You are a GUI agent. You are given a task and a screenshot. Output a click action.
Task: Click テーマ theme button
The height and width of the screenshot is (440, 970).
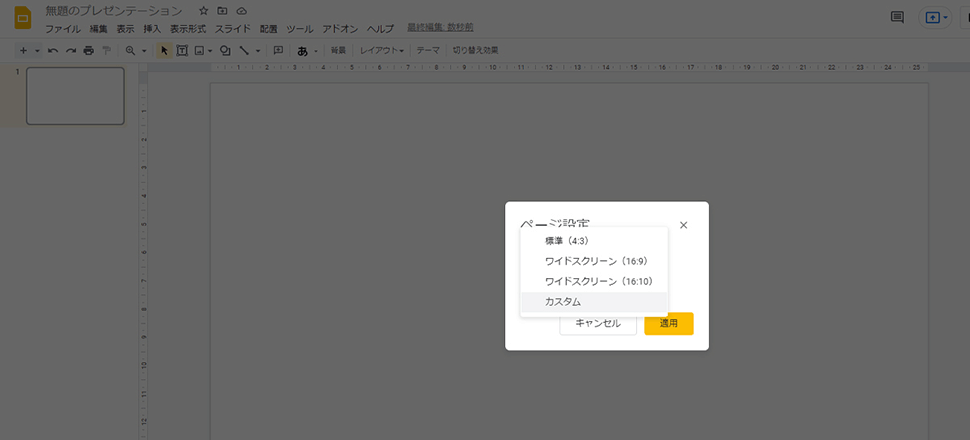coord(427,51)
